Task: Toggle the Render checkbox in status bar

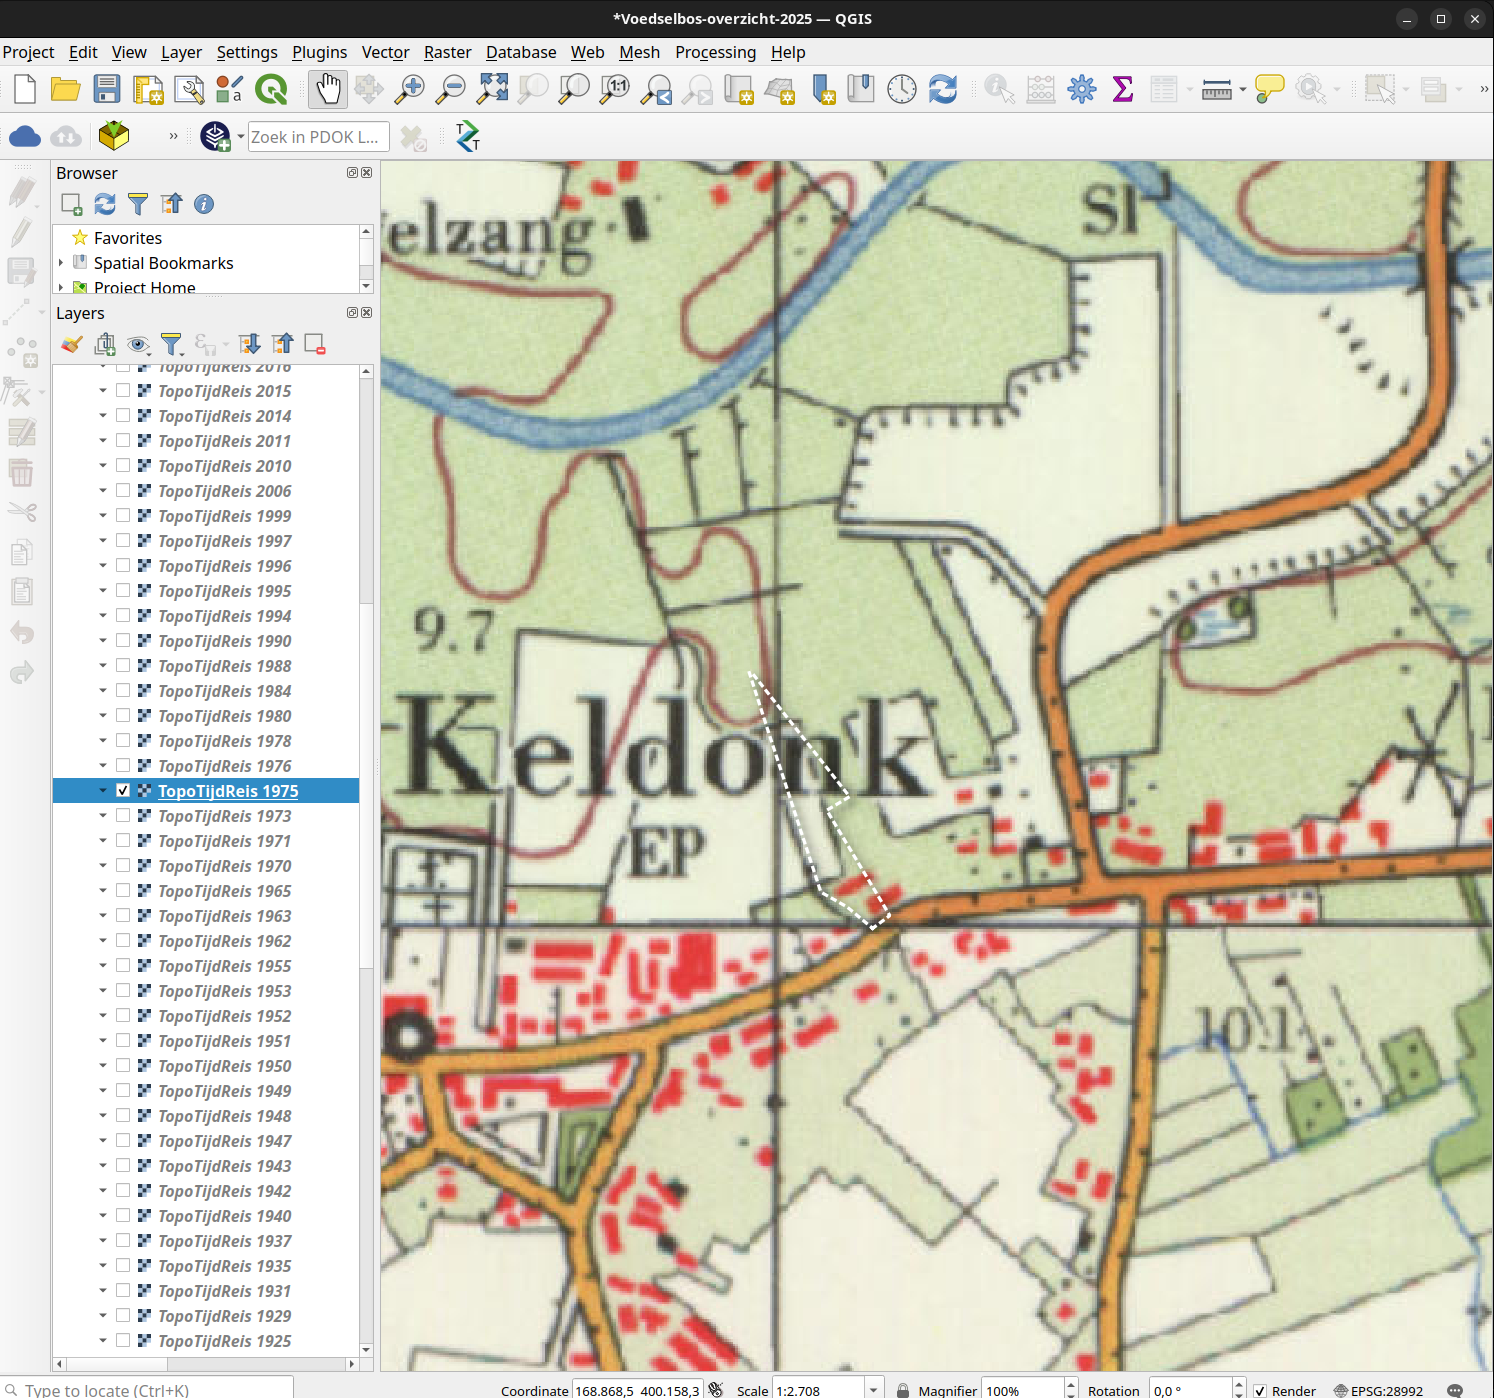Action: [1260, 1390]
